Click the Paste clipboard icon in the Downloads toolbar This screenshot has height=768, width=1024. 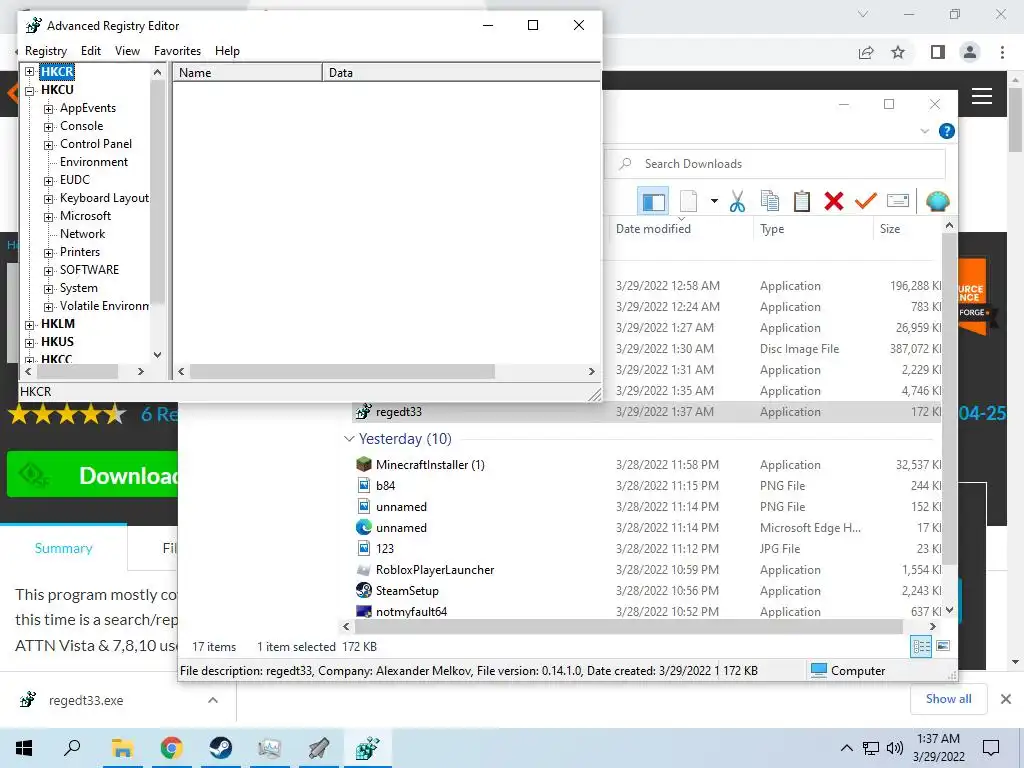[x=802, y=201]
